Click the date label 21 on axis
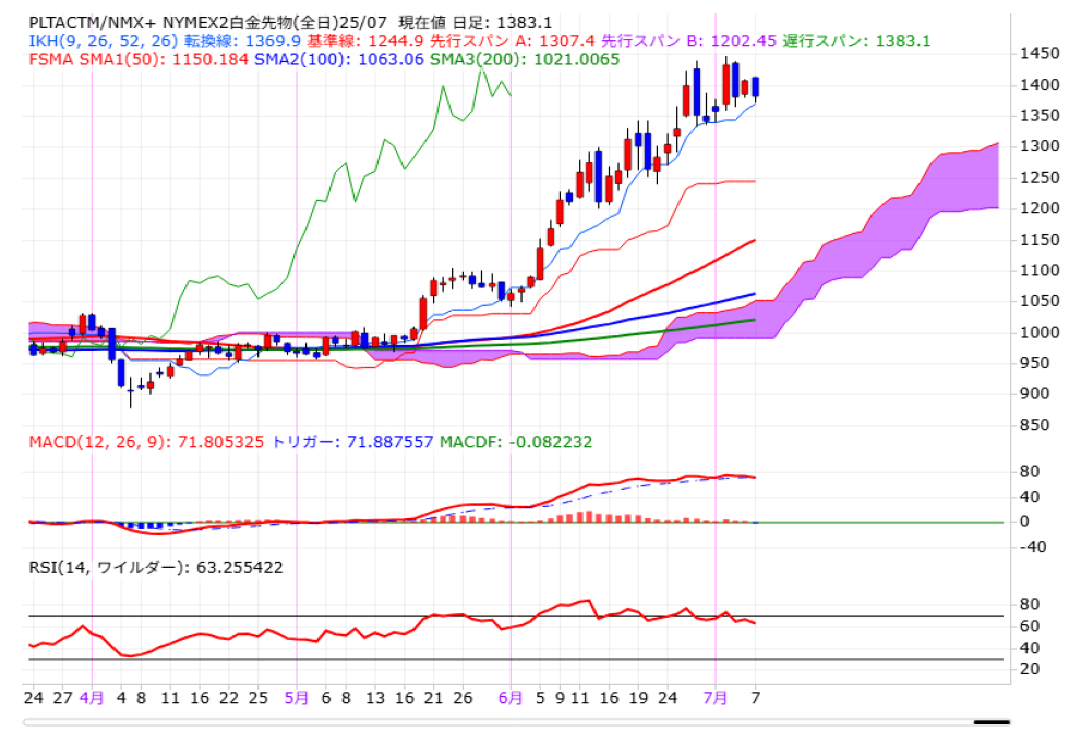 coord(433,698)
